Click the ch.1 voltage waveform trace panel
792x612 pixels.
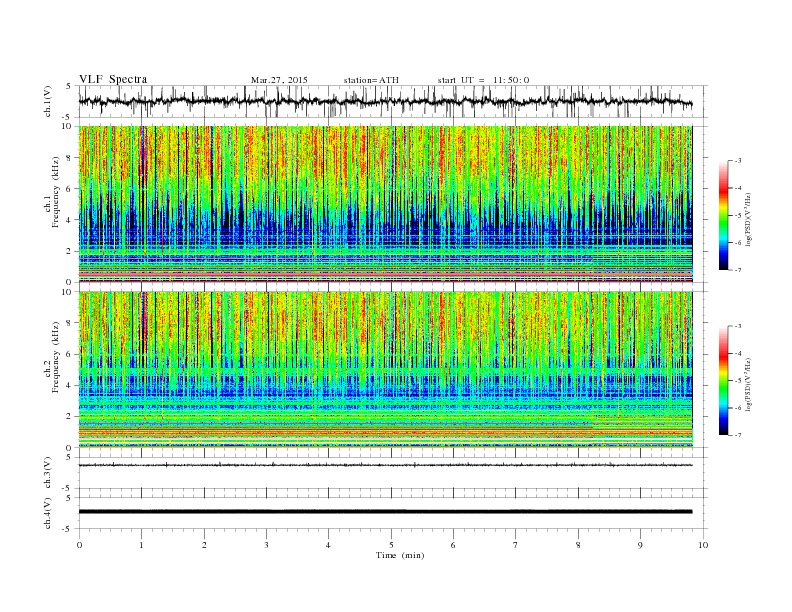(392, 101)
